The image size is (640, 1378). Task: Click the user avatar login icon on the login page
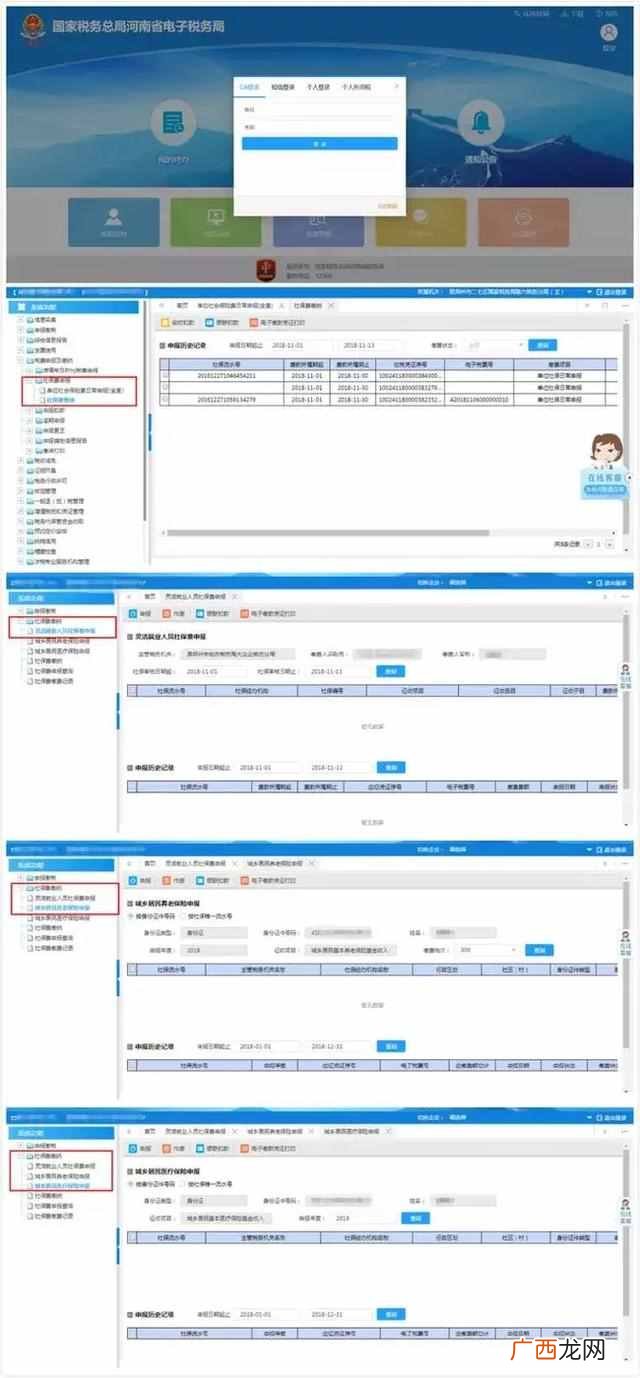pos(608,33)
